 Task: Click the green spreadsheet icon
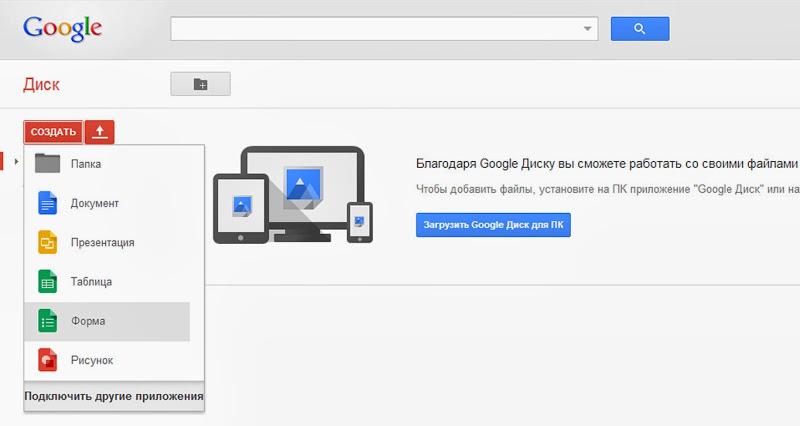[47, 281]
